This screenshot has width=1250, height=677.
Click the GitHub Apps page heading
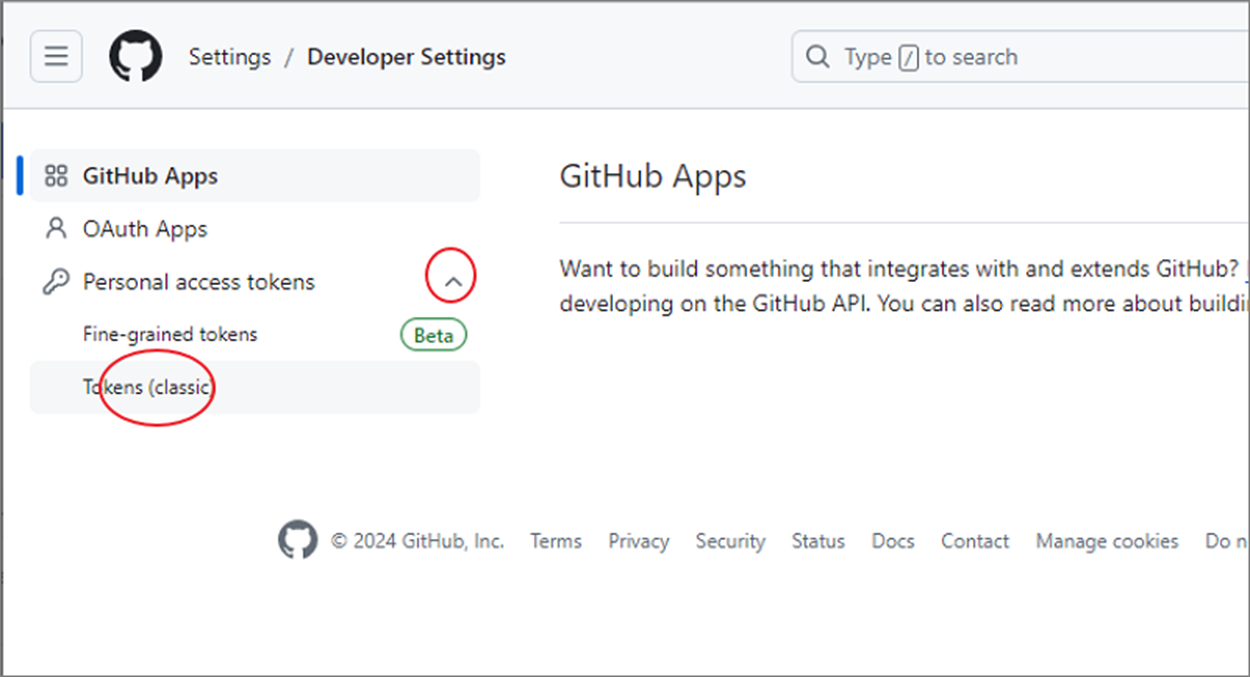[653, 177]
